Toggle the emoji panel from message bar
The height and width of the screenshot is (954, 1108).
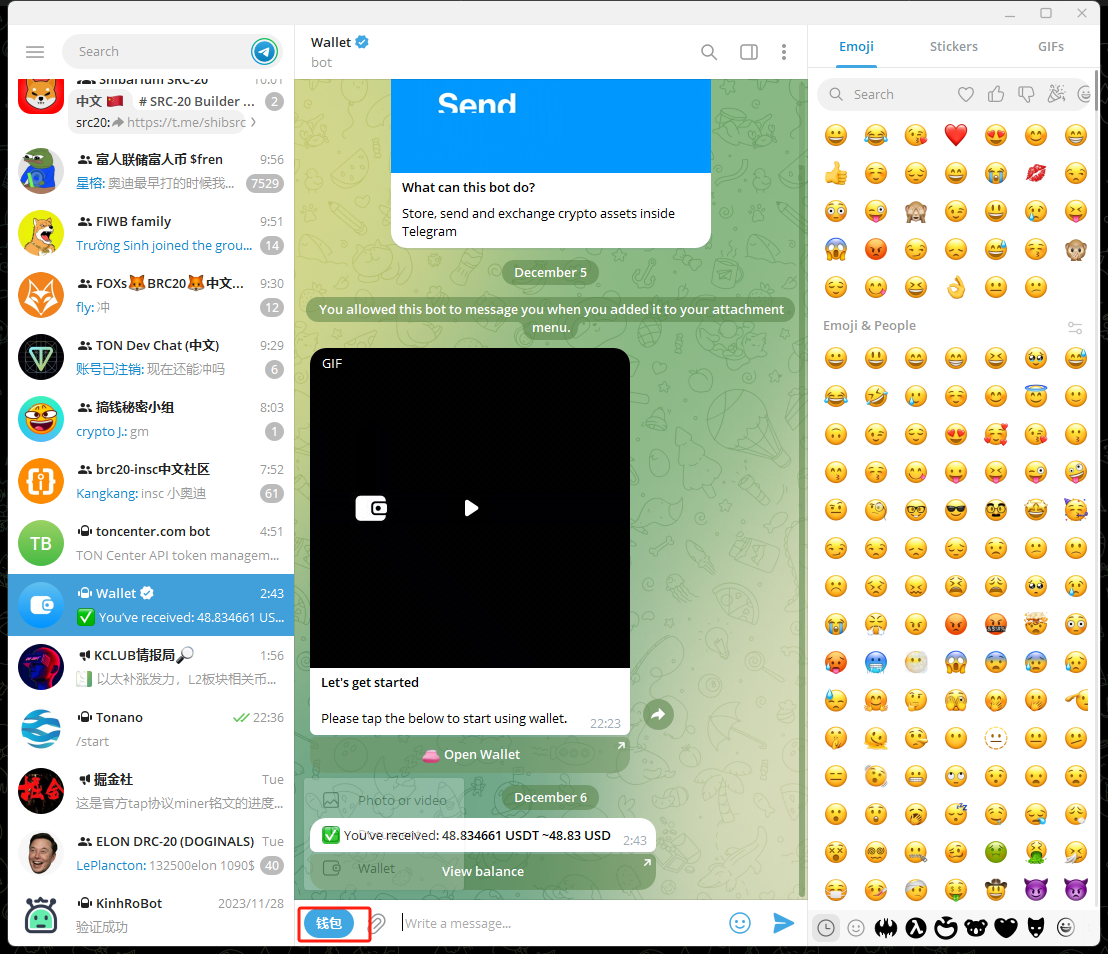740,923
